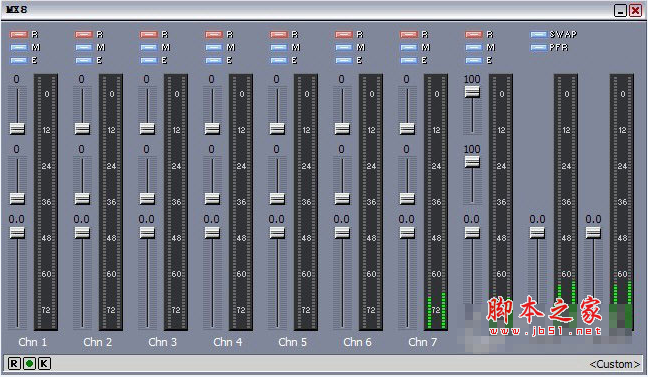Mute the eighth channel with M button
Screen dimensions: 648x377
click(x=474, y=48)
